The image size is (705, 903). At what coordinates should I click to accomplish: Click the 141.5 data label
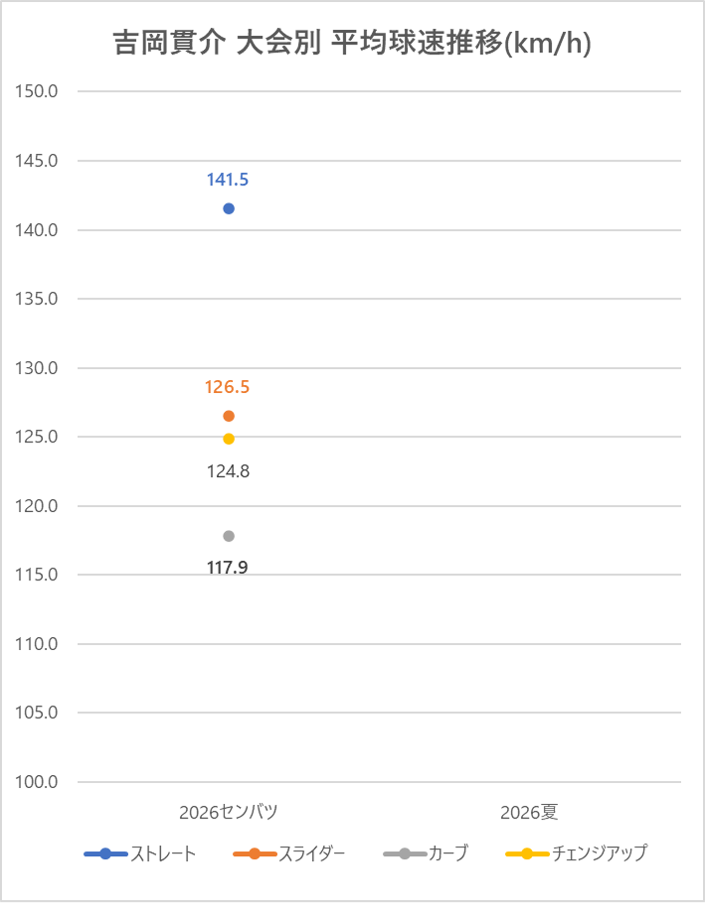pos(228,180)
